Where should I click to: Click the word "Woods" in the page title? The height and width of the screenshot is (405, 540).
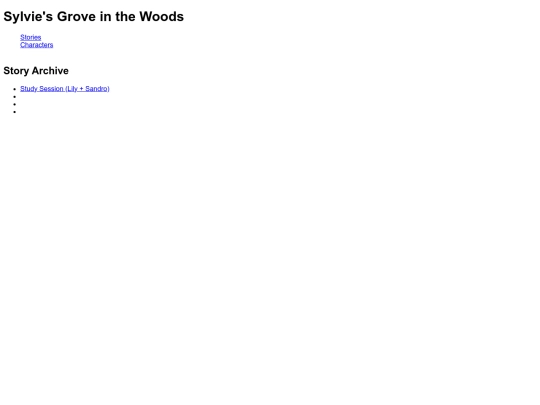(162, 17)
